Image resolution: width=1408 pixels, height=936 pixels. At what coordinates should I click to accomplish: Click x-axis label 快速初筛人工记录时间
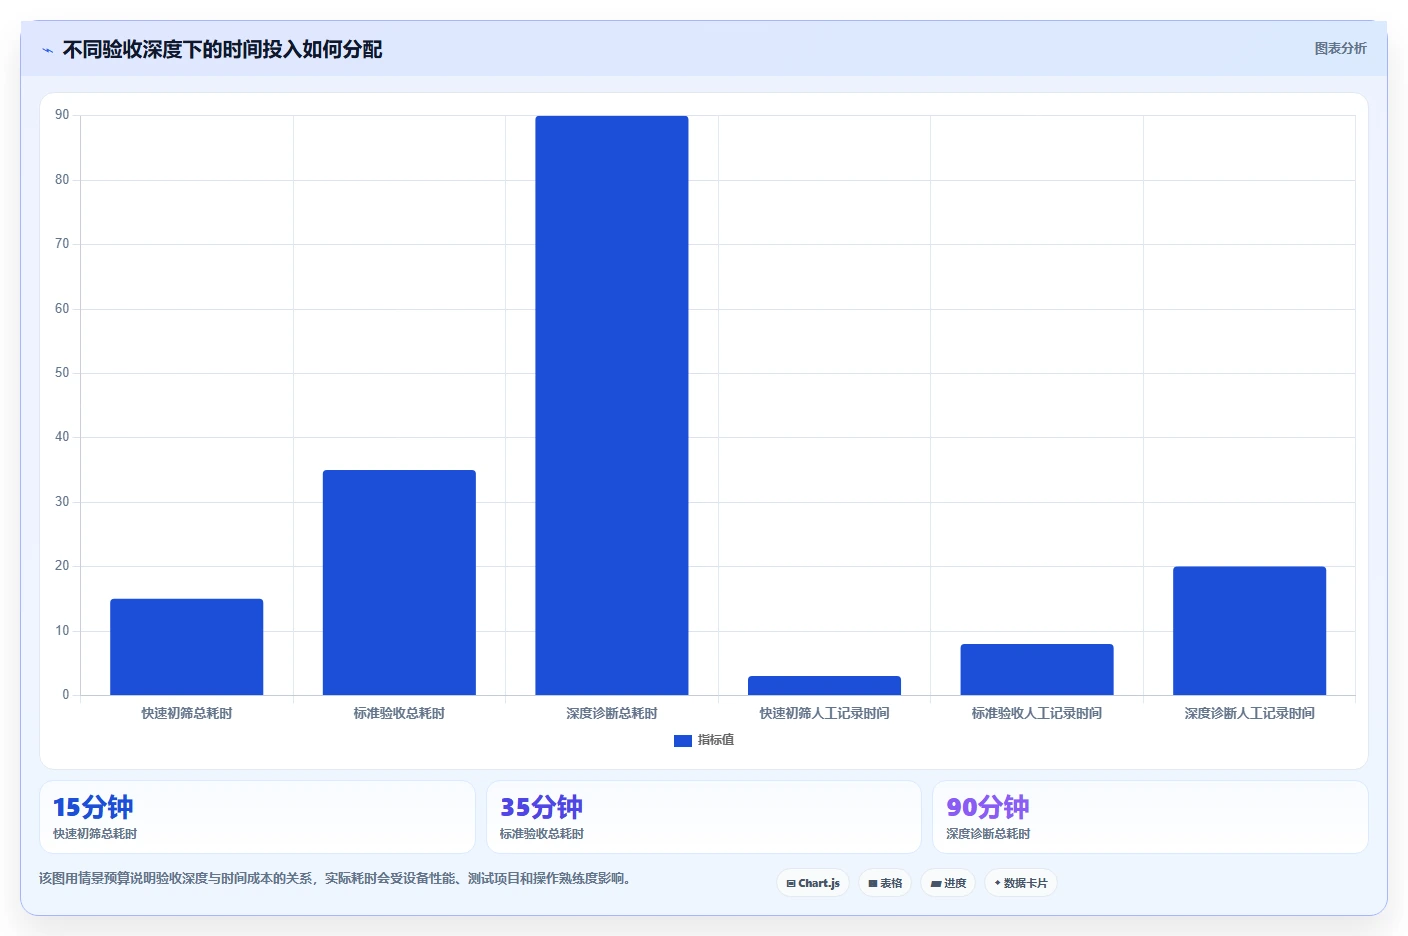(824, 713)
